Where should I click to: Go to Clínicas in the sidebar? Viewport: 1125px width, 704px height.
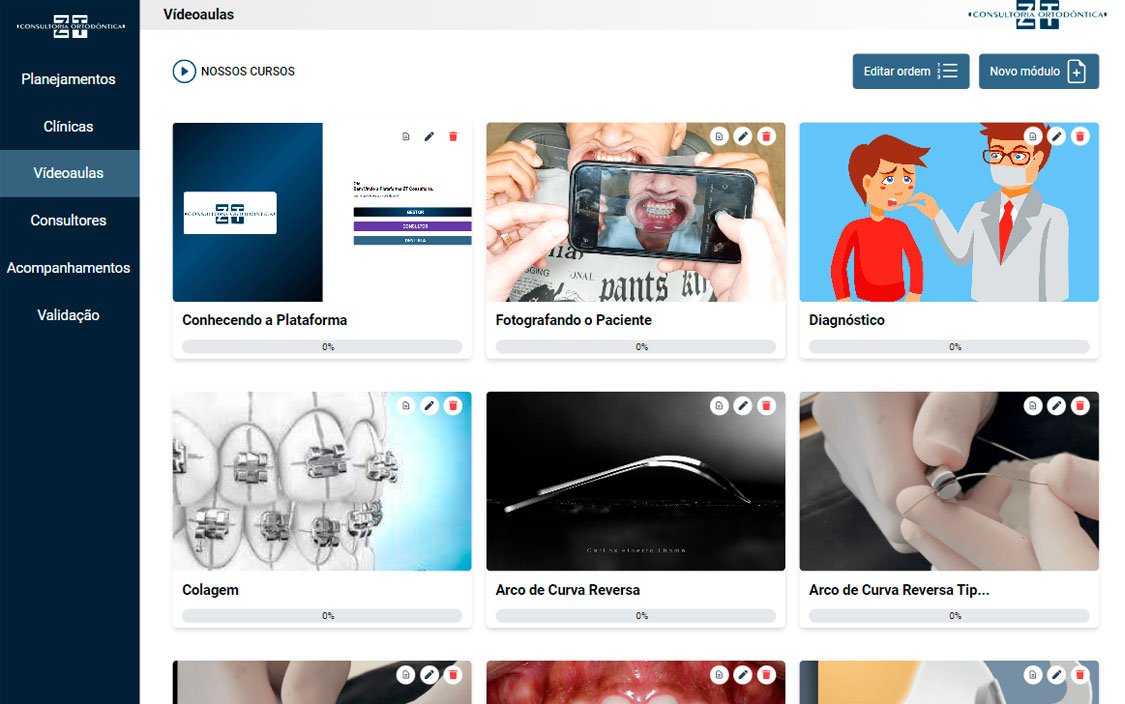(69, 126)
